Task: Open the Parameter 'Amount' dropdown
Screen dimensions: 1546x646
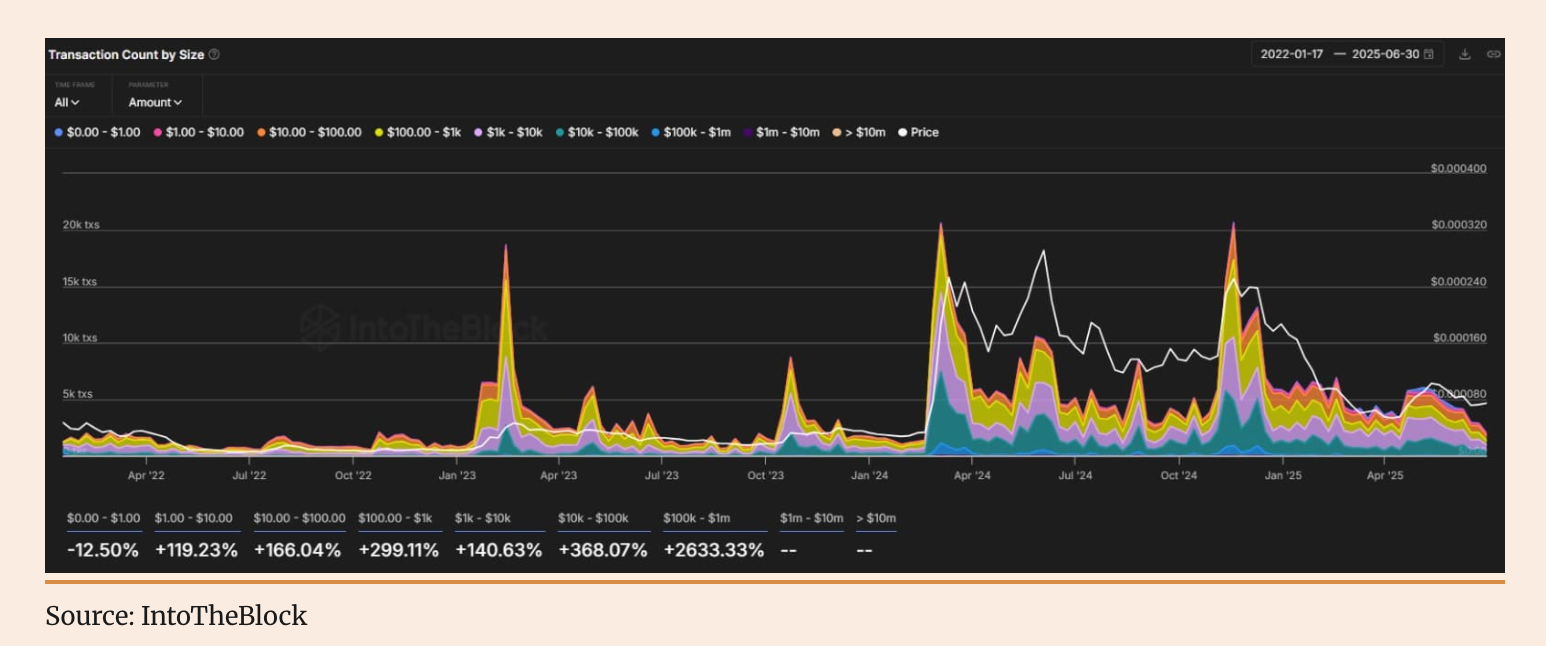Action: click(155, 102)
